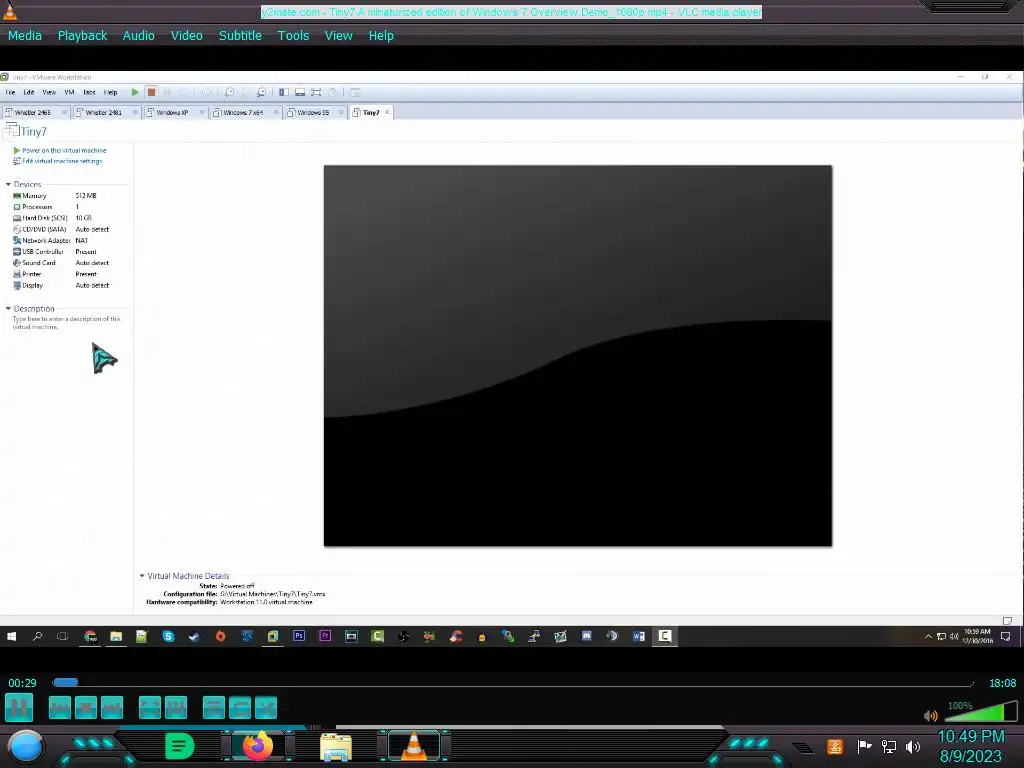Open the Playback menu
The width and height of the screenshot is (1024, 768).
click(x=82, y=36)
